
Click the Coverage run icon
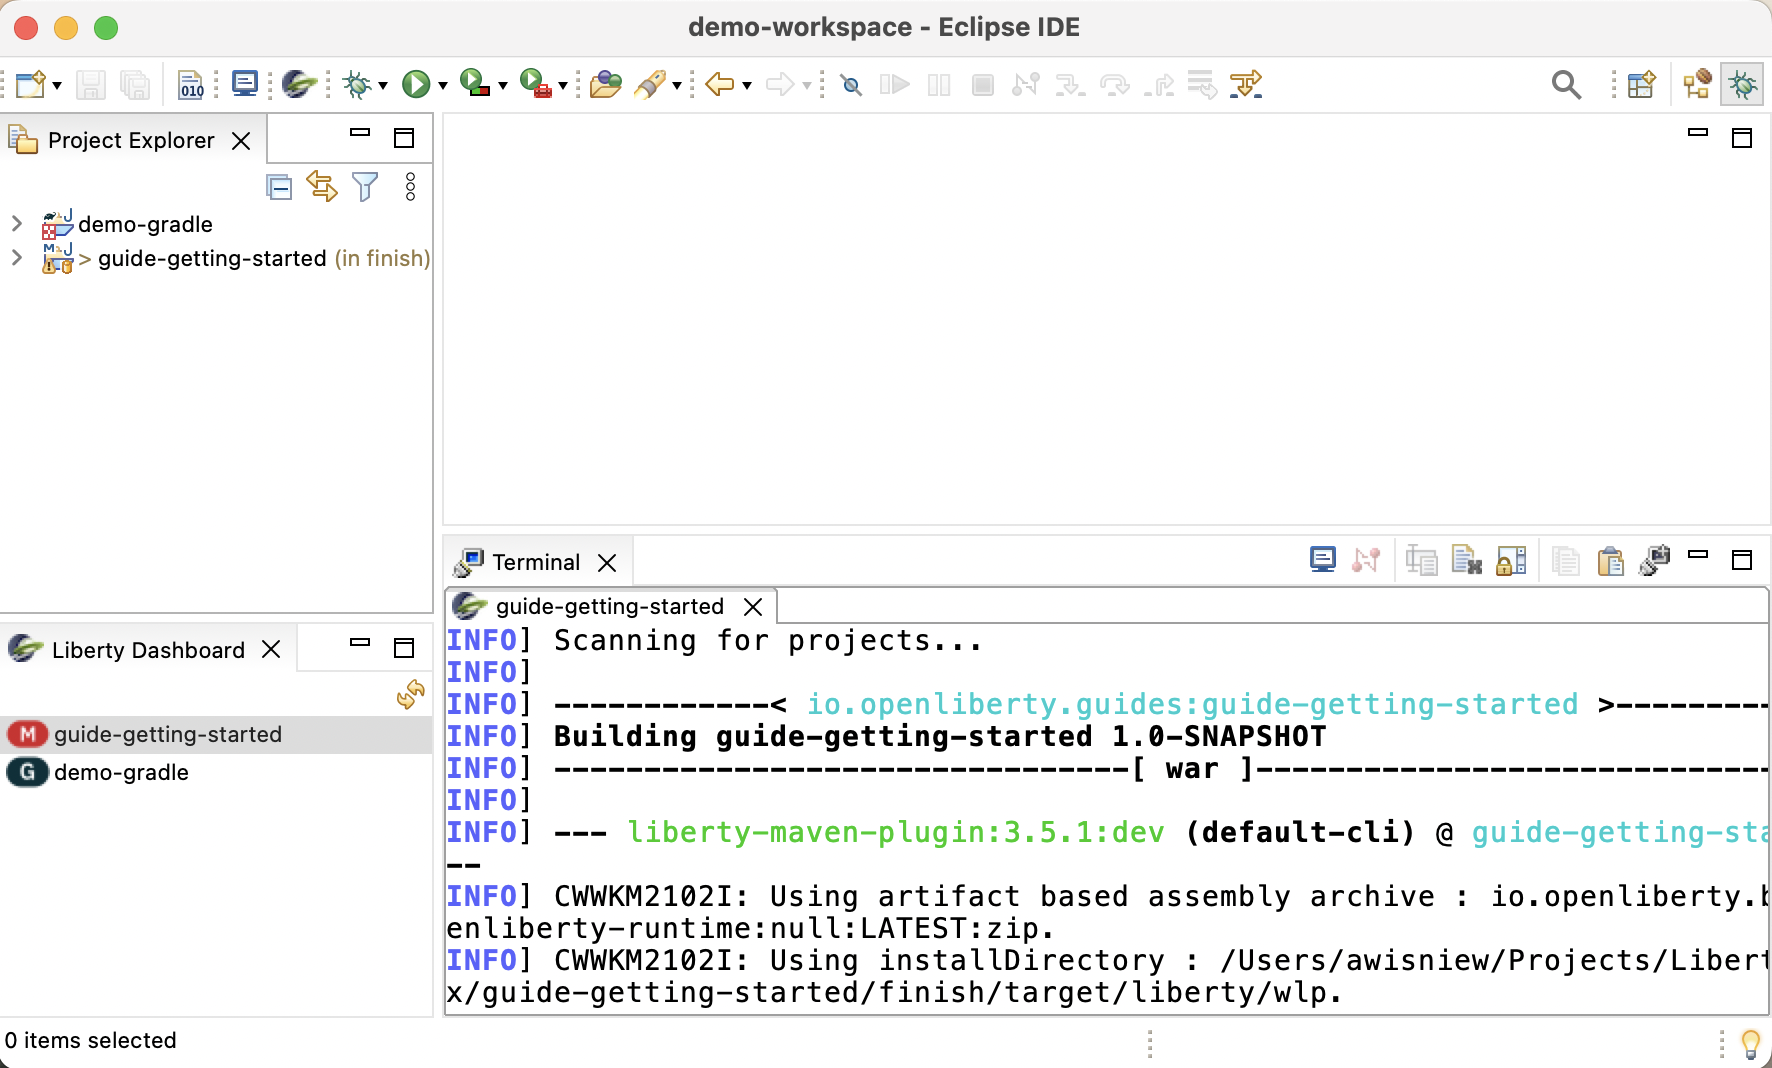click(x=475, y=83)
